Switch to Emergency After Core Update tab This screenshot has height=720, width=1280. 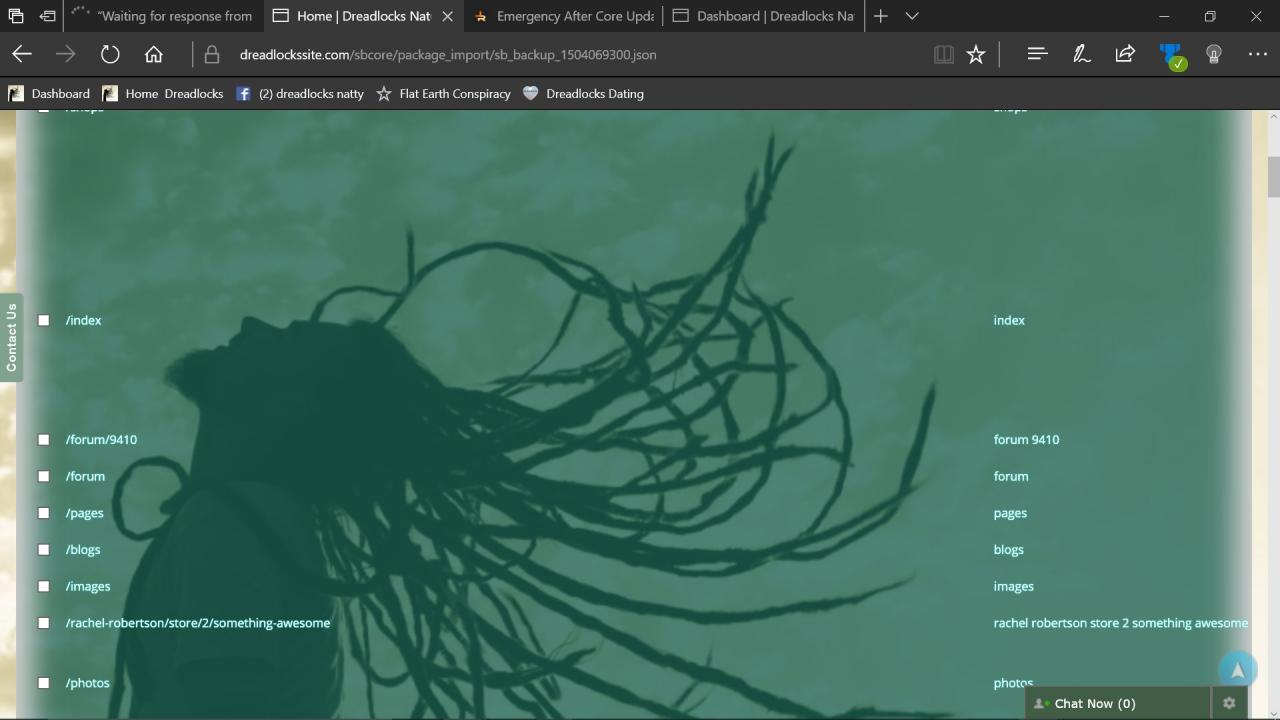click(x=565, y=16)
